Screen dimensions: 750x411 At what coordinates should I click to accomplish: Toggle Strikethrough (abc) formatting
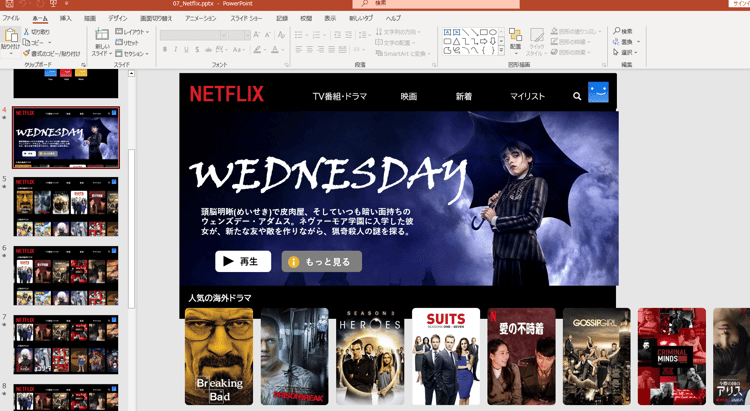click(x=208, y=49)
